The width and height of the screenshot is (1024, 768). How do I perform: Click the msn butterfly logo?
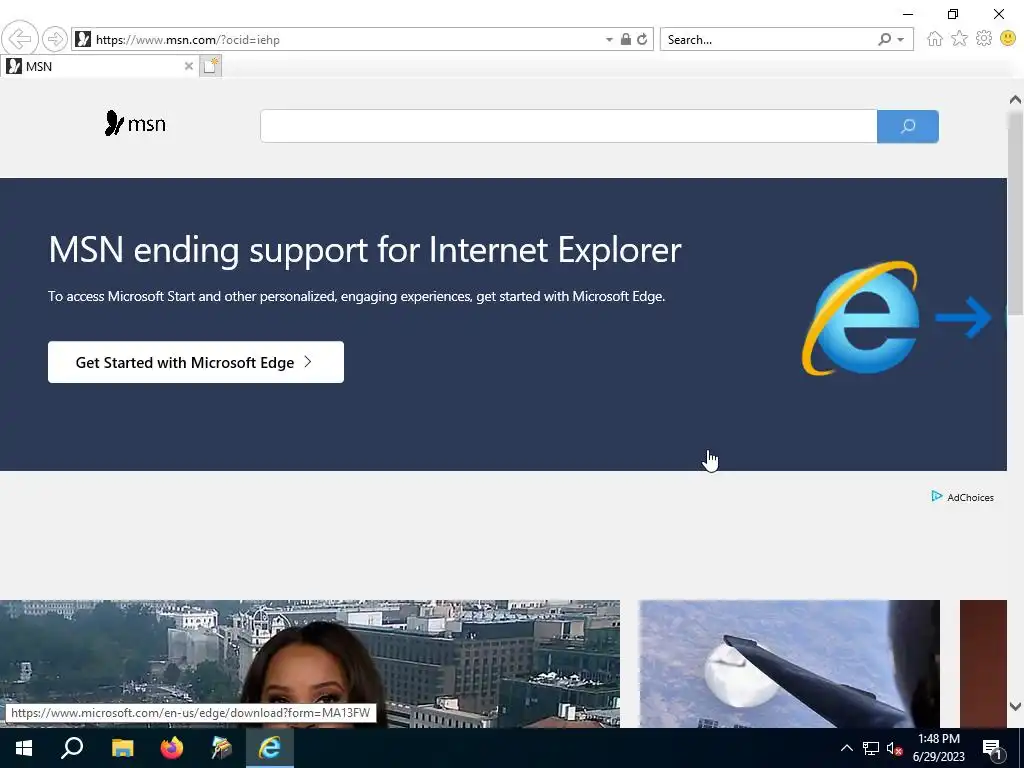[135, 123]
